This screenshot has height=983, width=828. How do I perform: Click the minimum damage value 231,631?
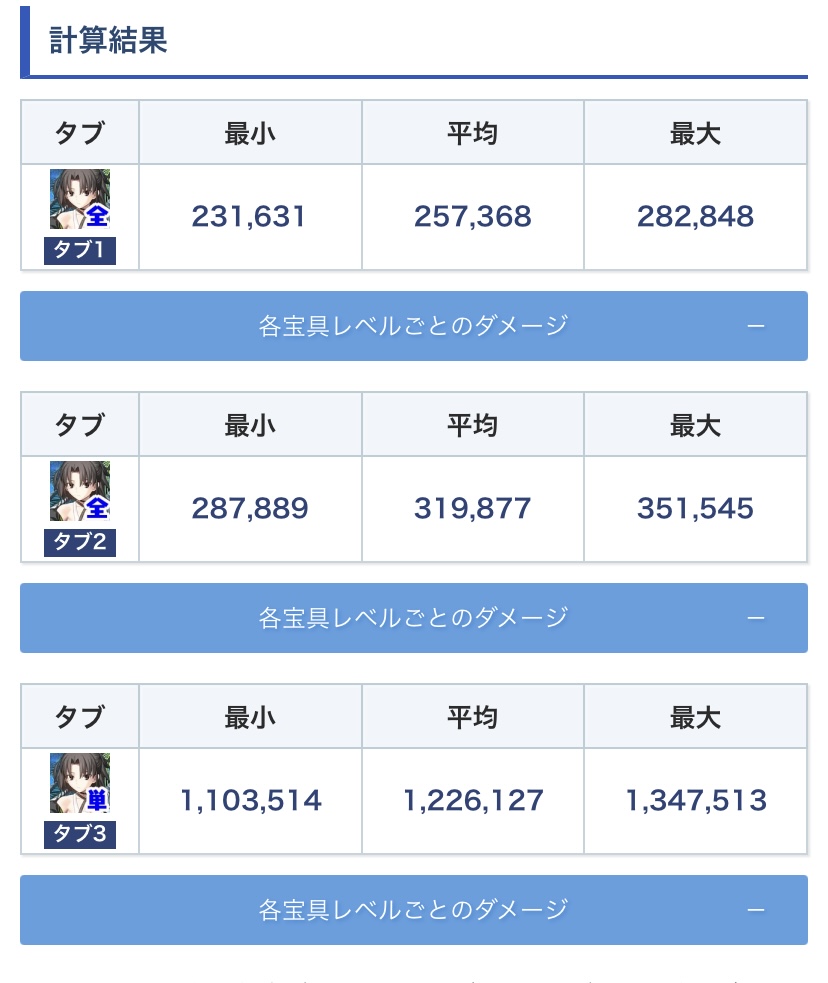pyautogui.click(x=249, y=217)
